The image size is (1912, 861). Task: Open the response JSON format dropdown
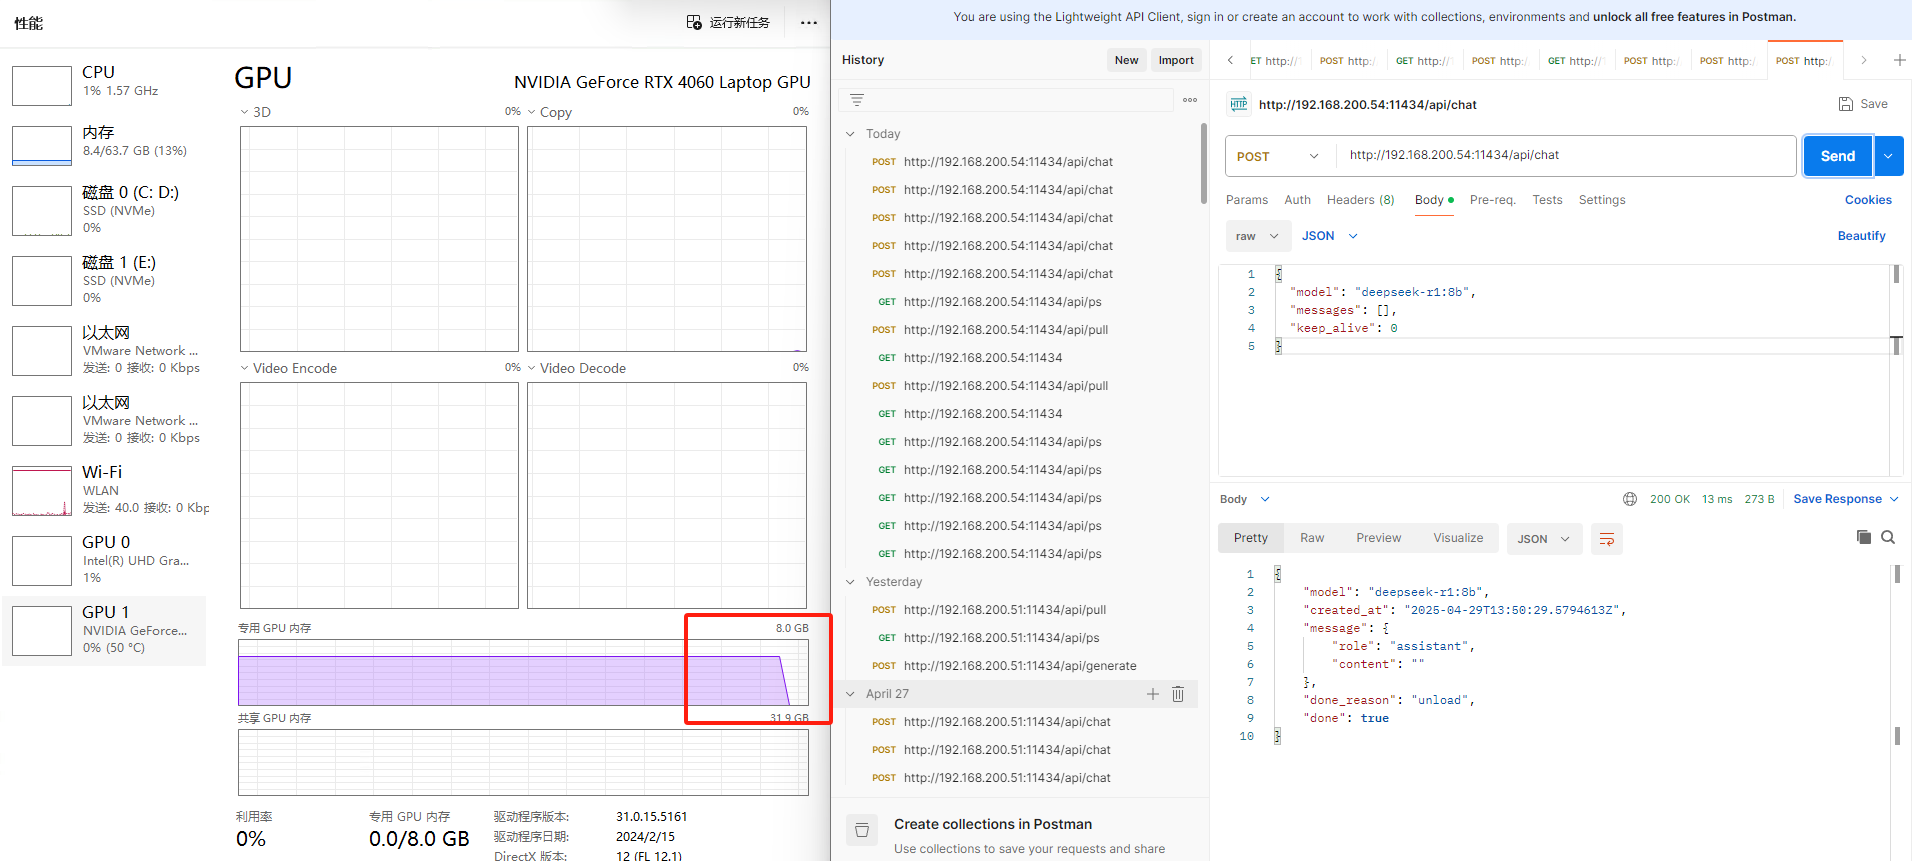point(1544,539)
